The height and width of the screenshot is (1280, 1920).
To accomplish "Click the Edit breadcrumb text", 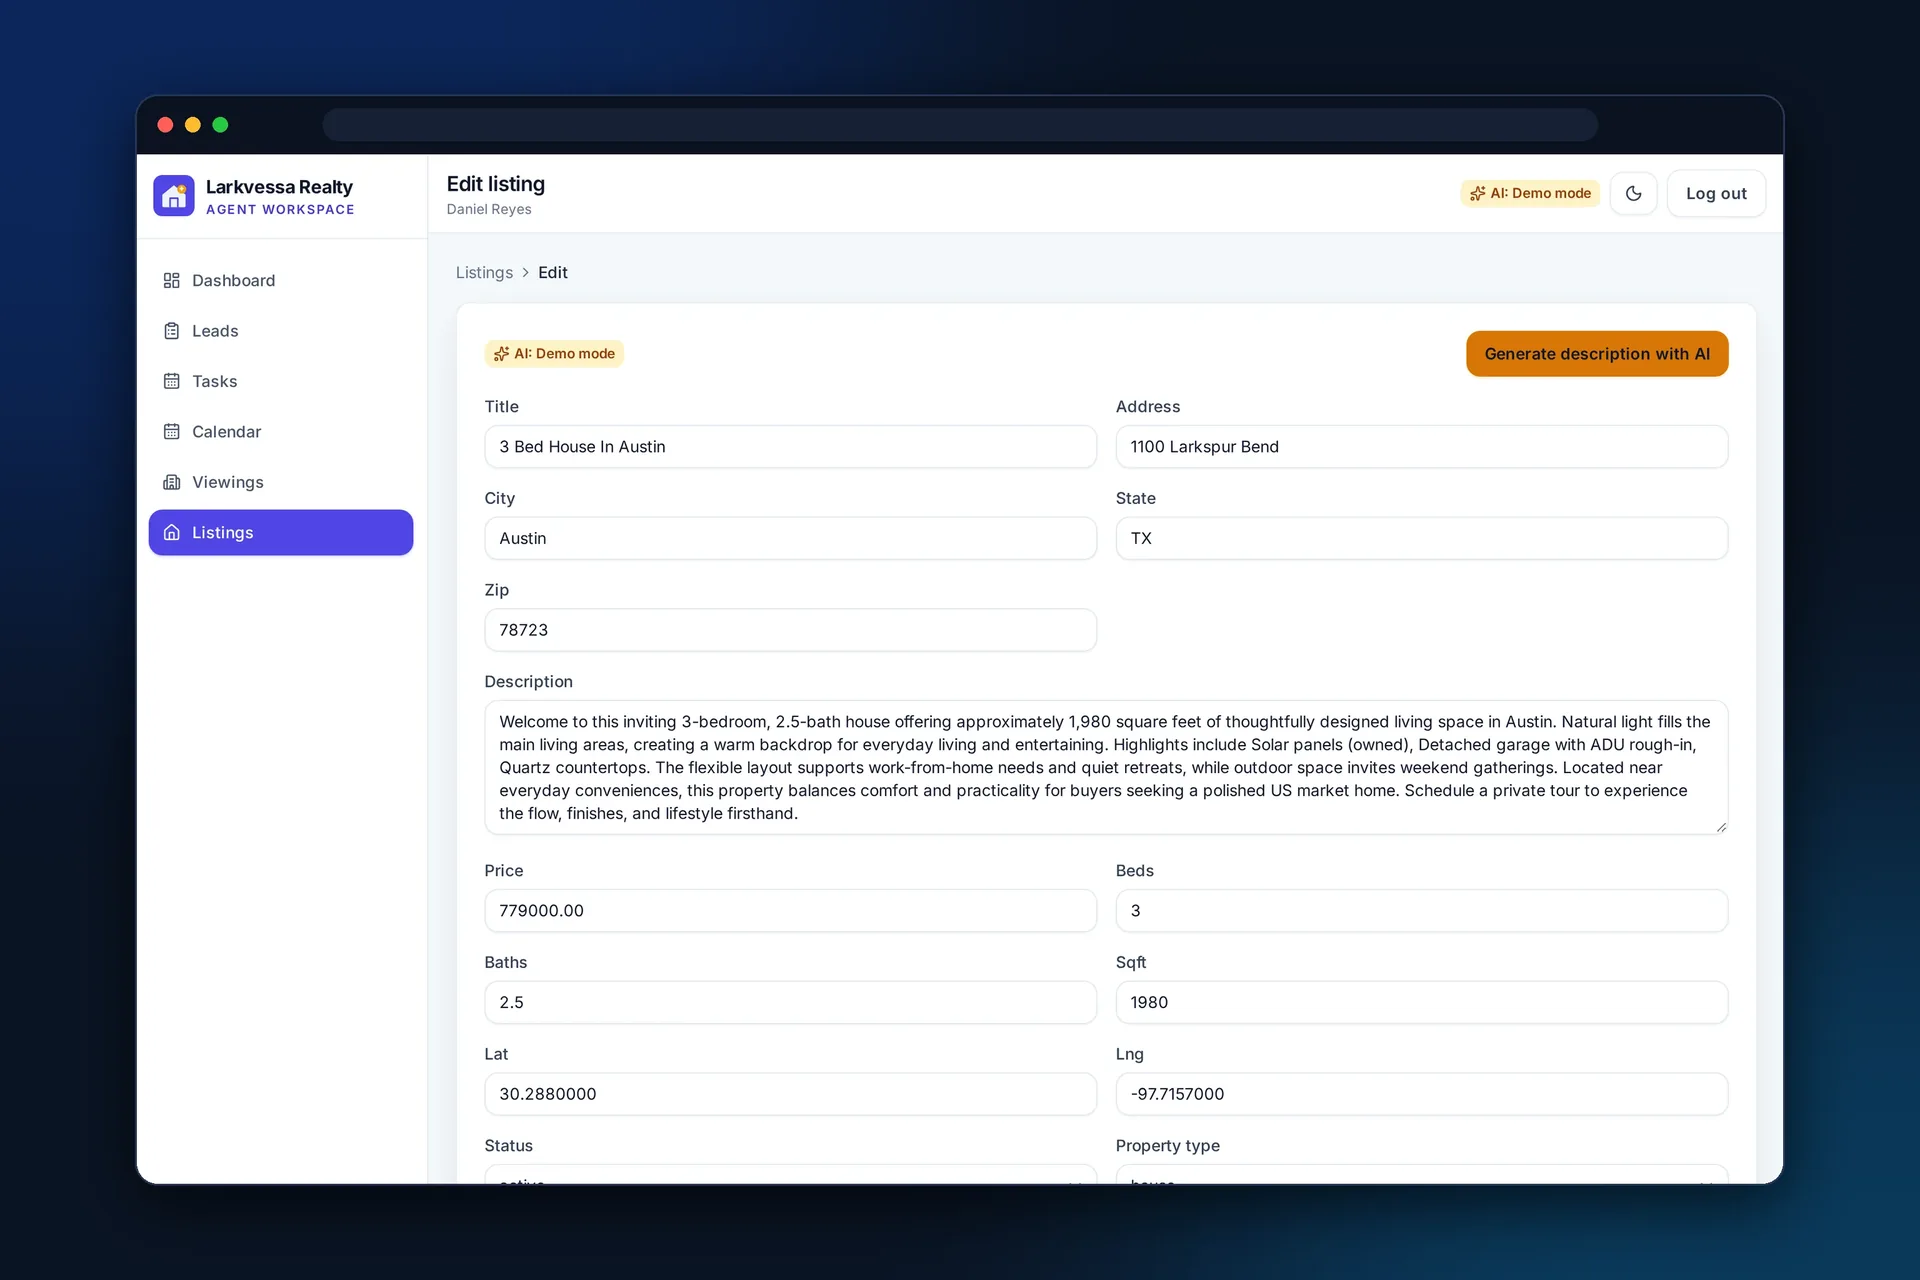I will pos(553,273).
